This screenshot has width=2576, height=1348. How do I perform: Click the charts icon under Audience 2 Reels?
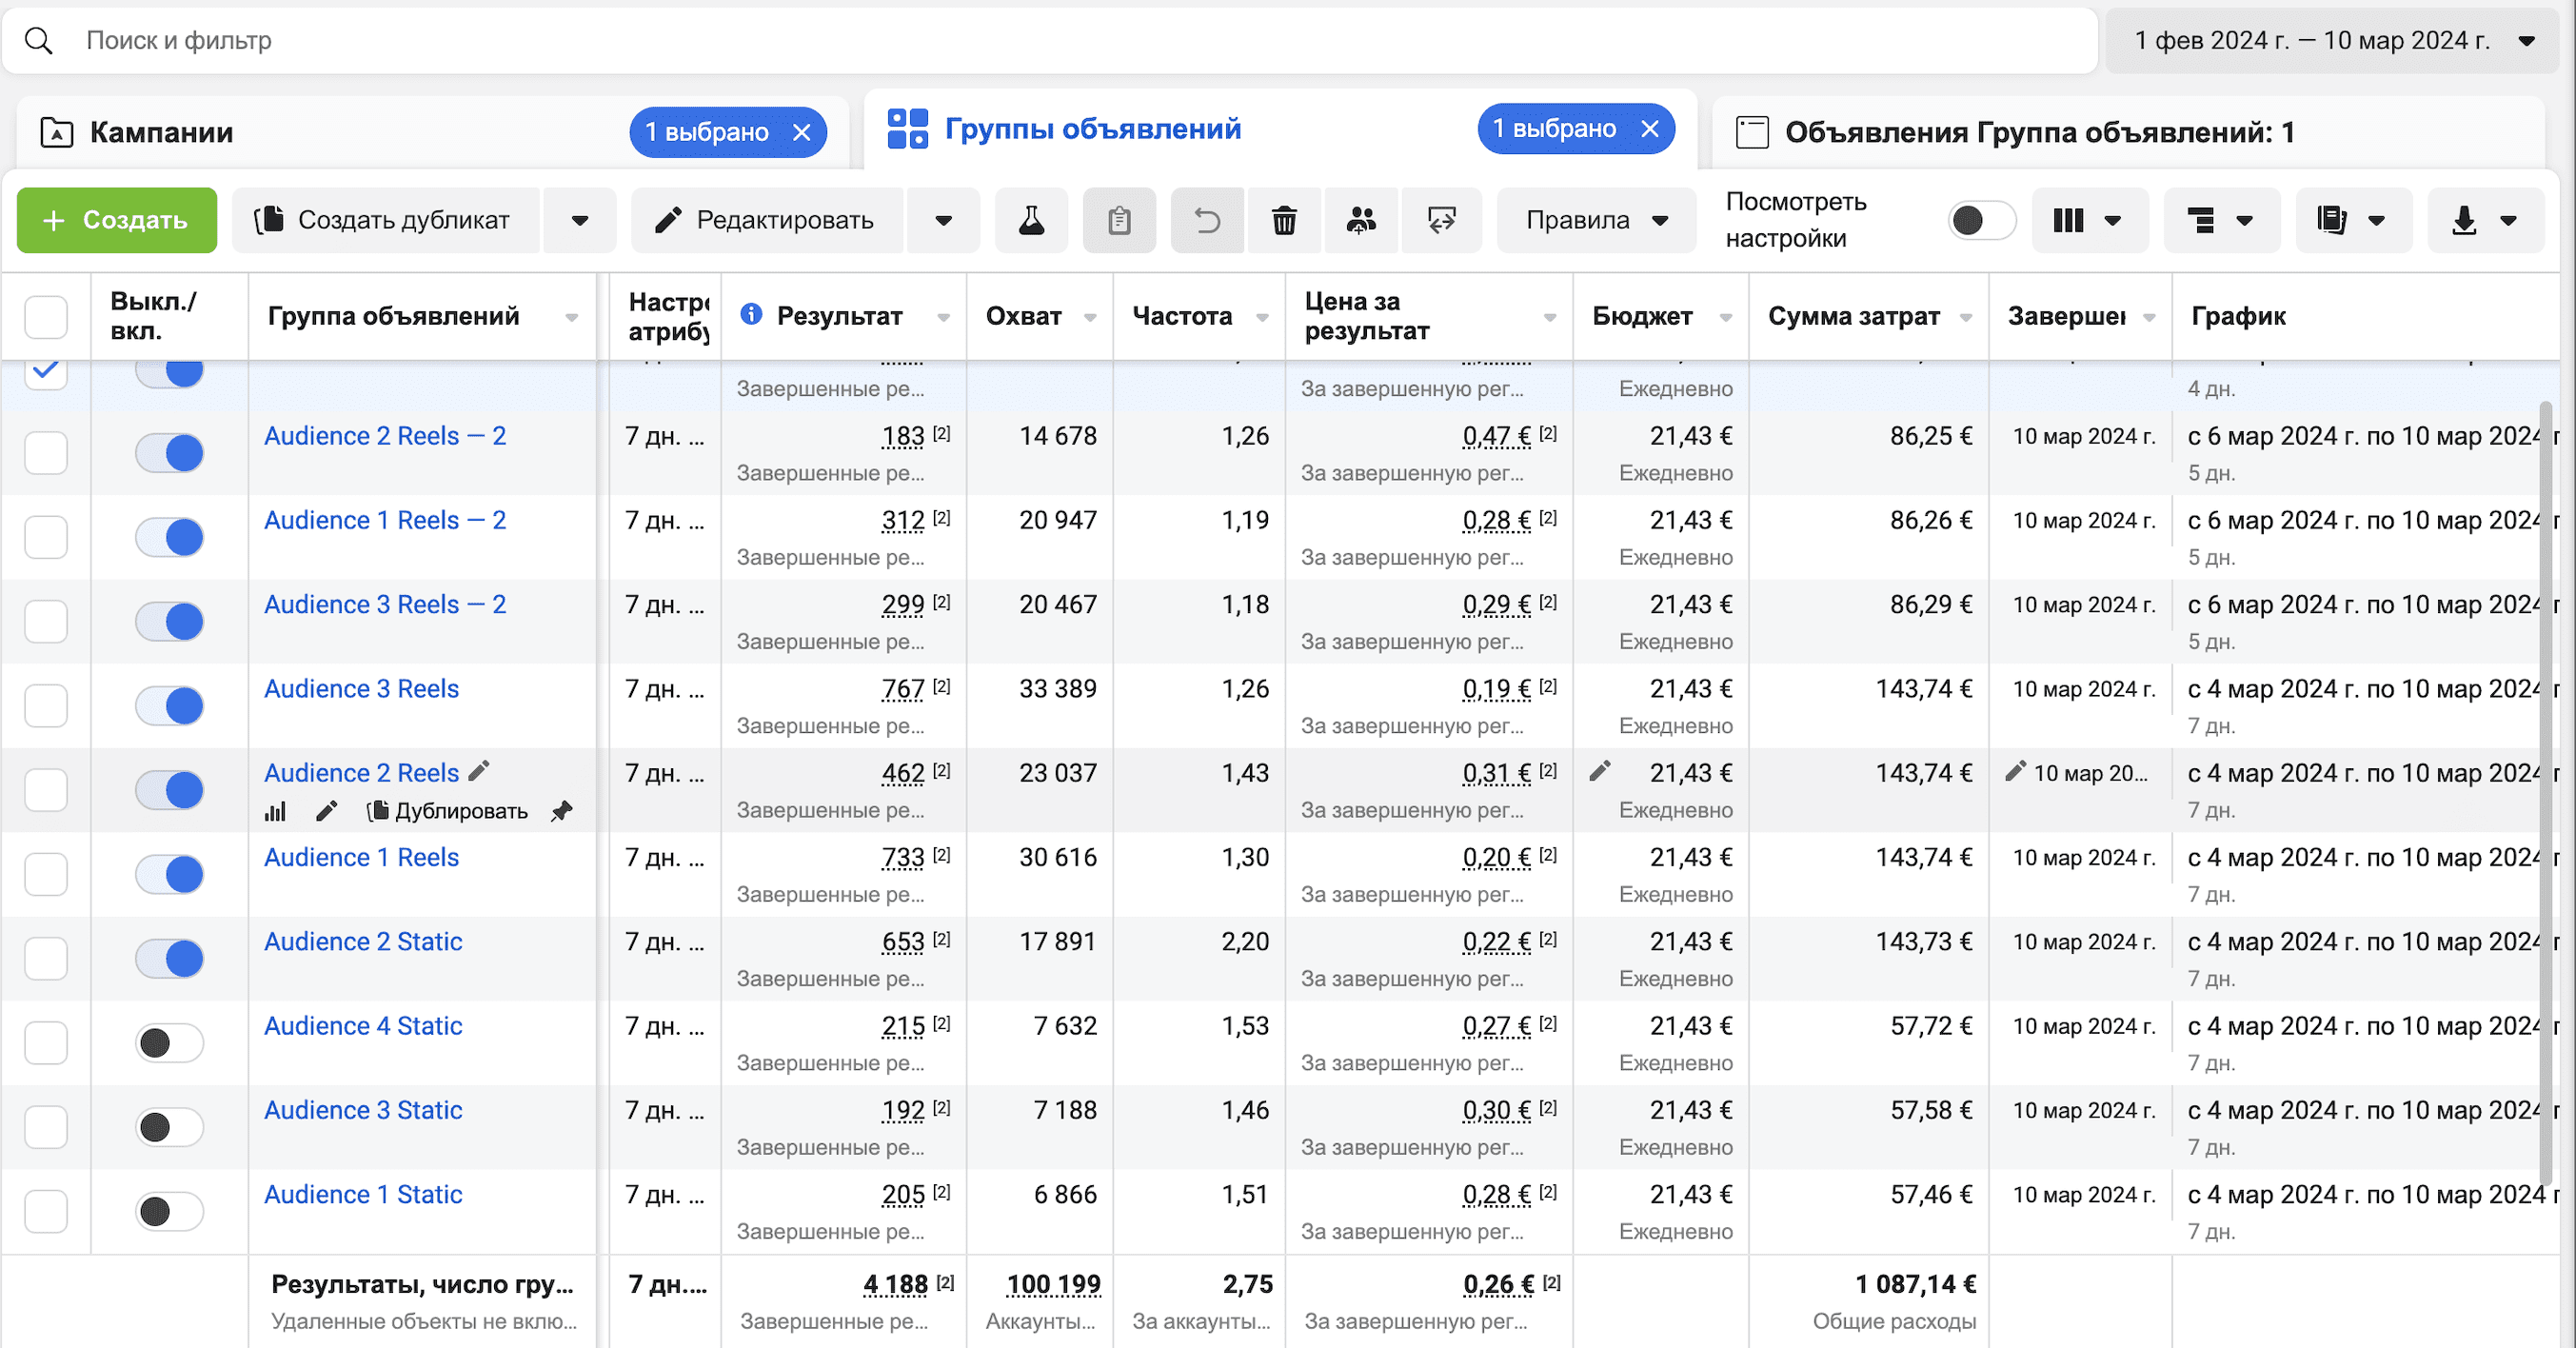point(275,811)
